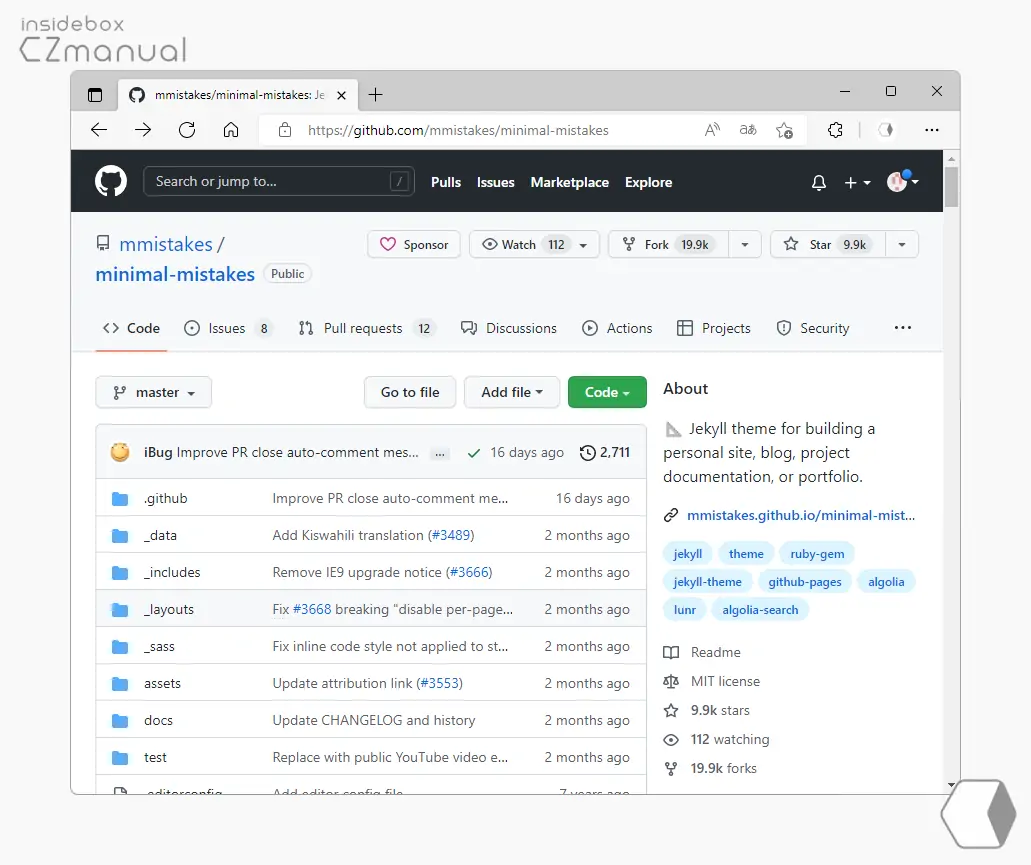1031x865 pixels.
Task: Open the _sass folder
Action: point(159,646)
